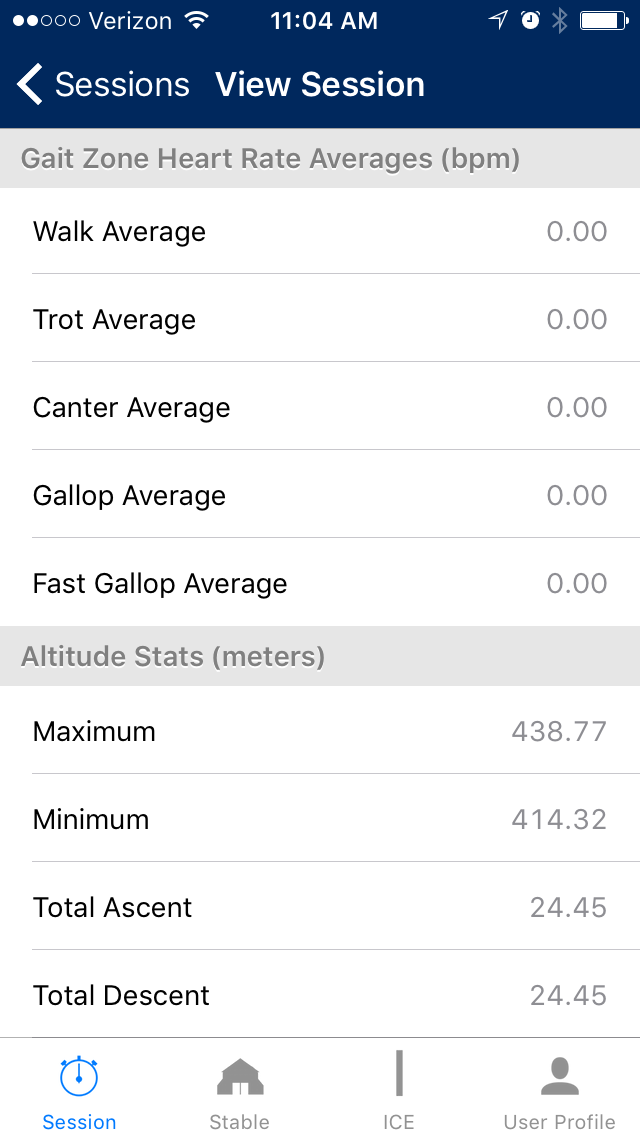Viewport: 640px width, 1136px height.
Task: Switch to the Stable tab label
Action: pyautogui.click(x=239, y=1122)
